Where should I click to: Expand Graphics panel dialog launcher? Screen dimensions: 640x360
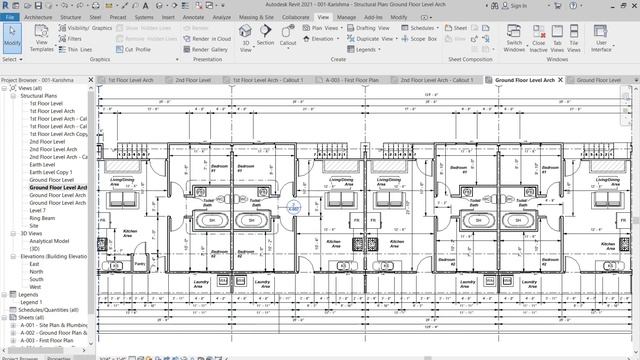point(177,60)
